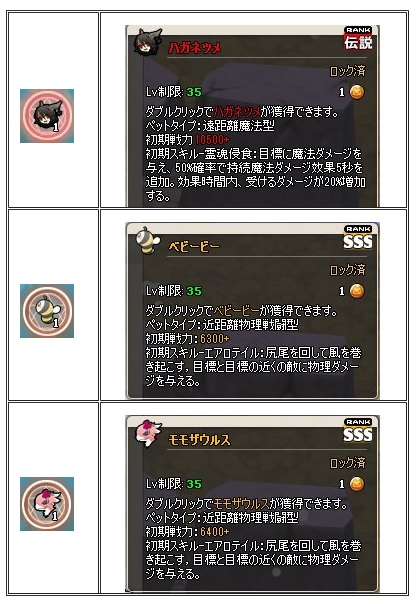The image size is (420, 604).
Task: Click the 初期戦力 10500+ value
Action: tap(212, 140)
